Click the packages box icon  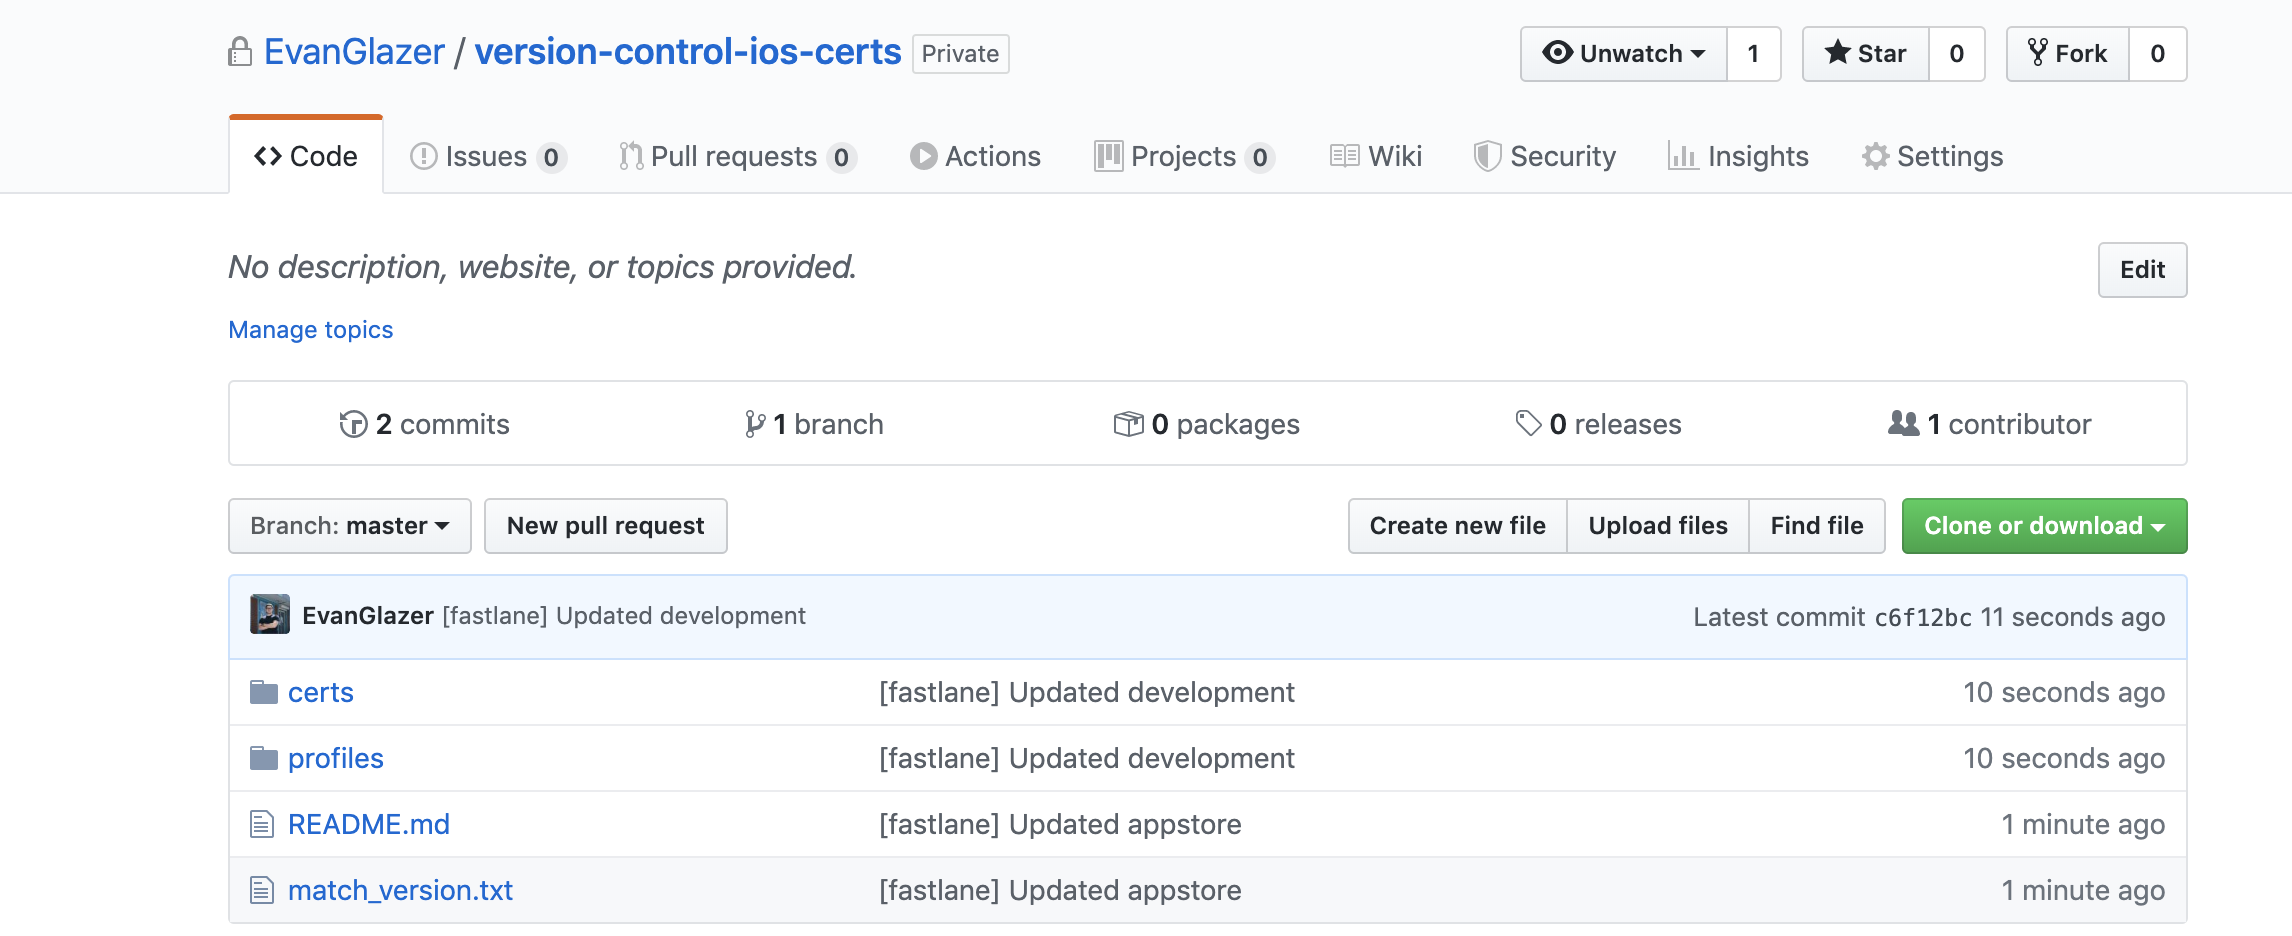[1128, 424]
